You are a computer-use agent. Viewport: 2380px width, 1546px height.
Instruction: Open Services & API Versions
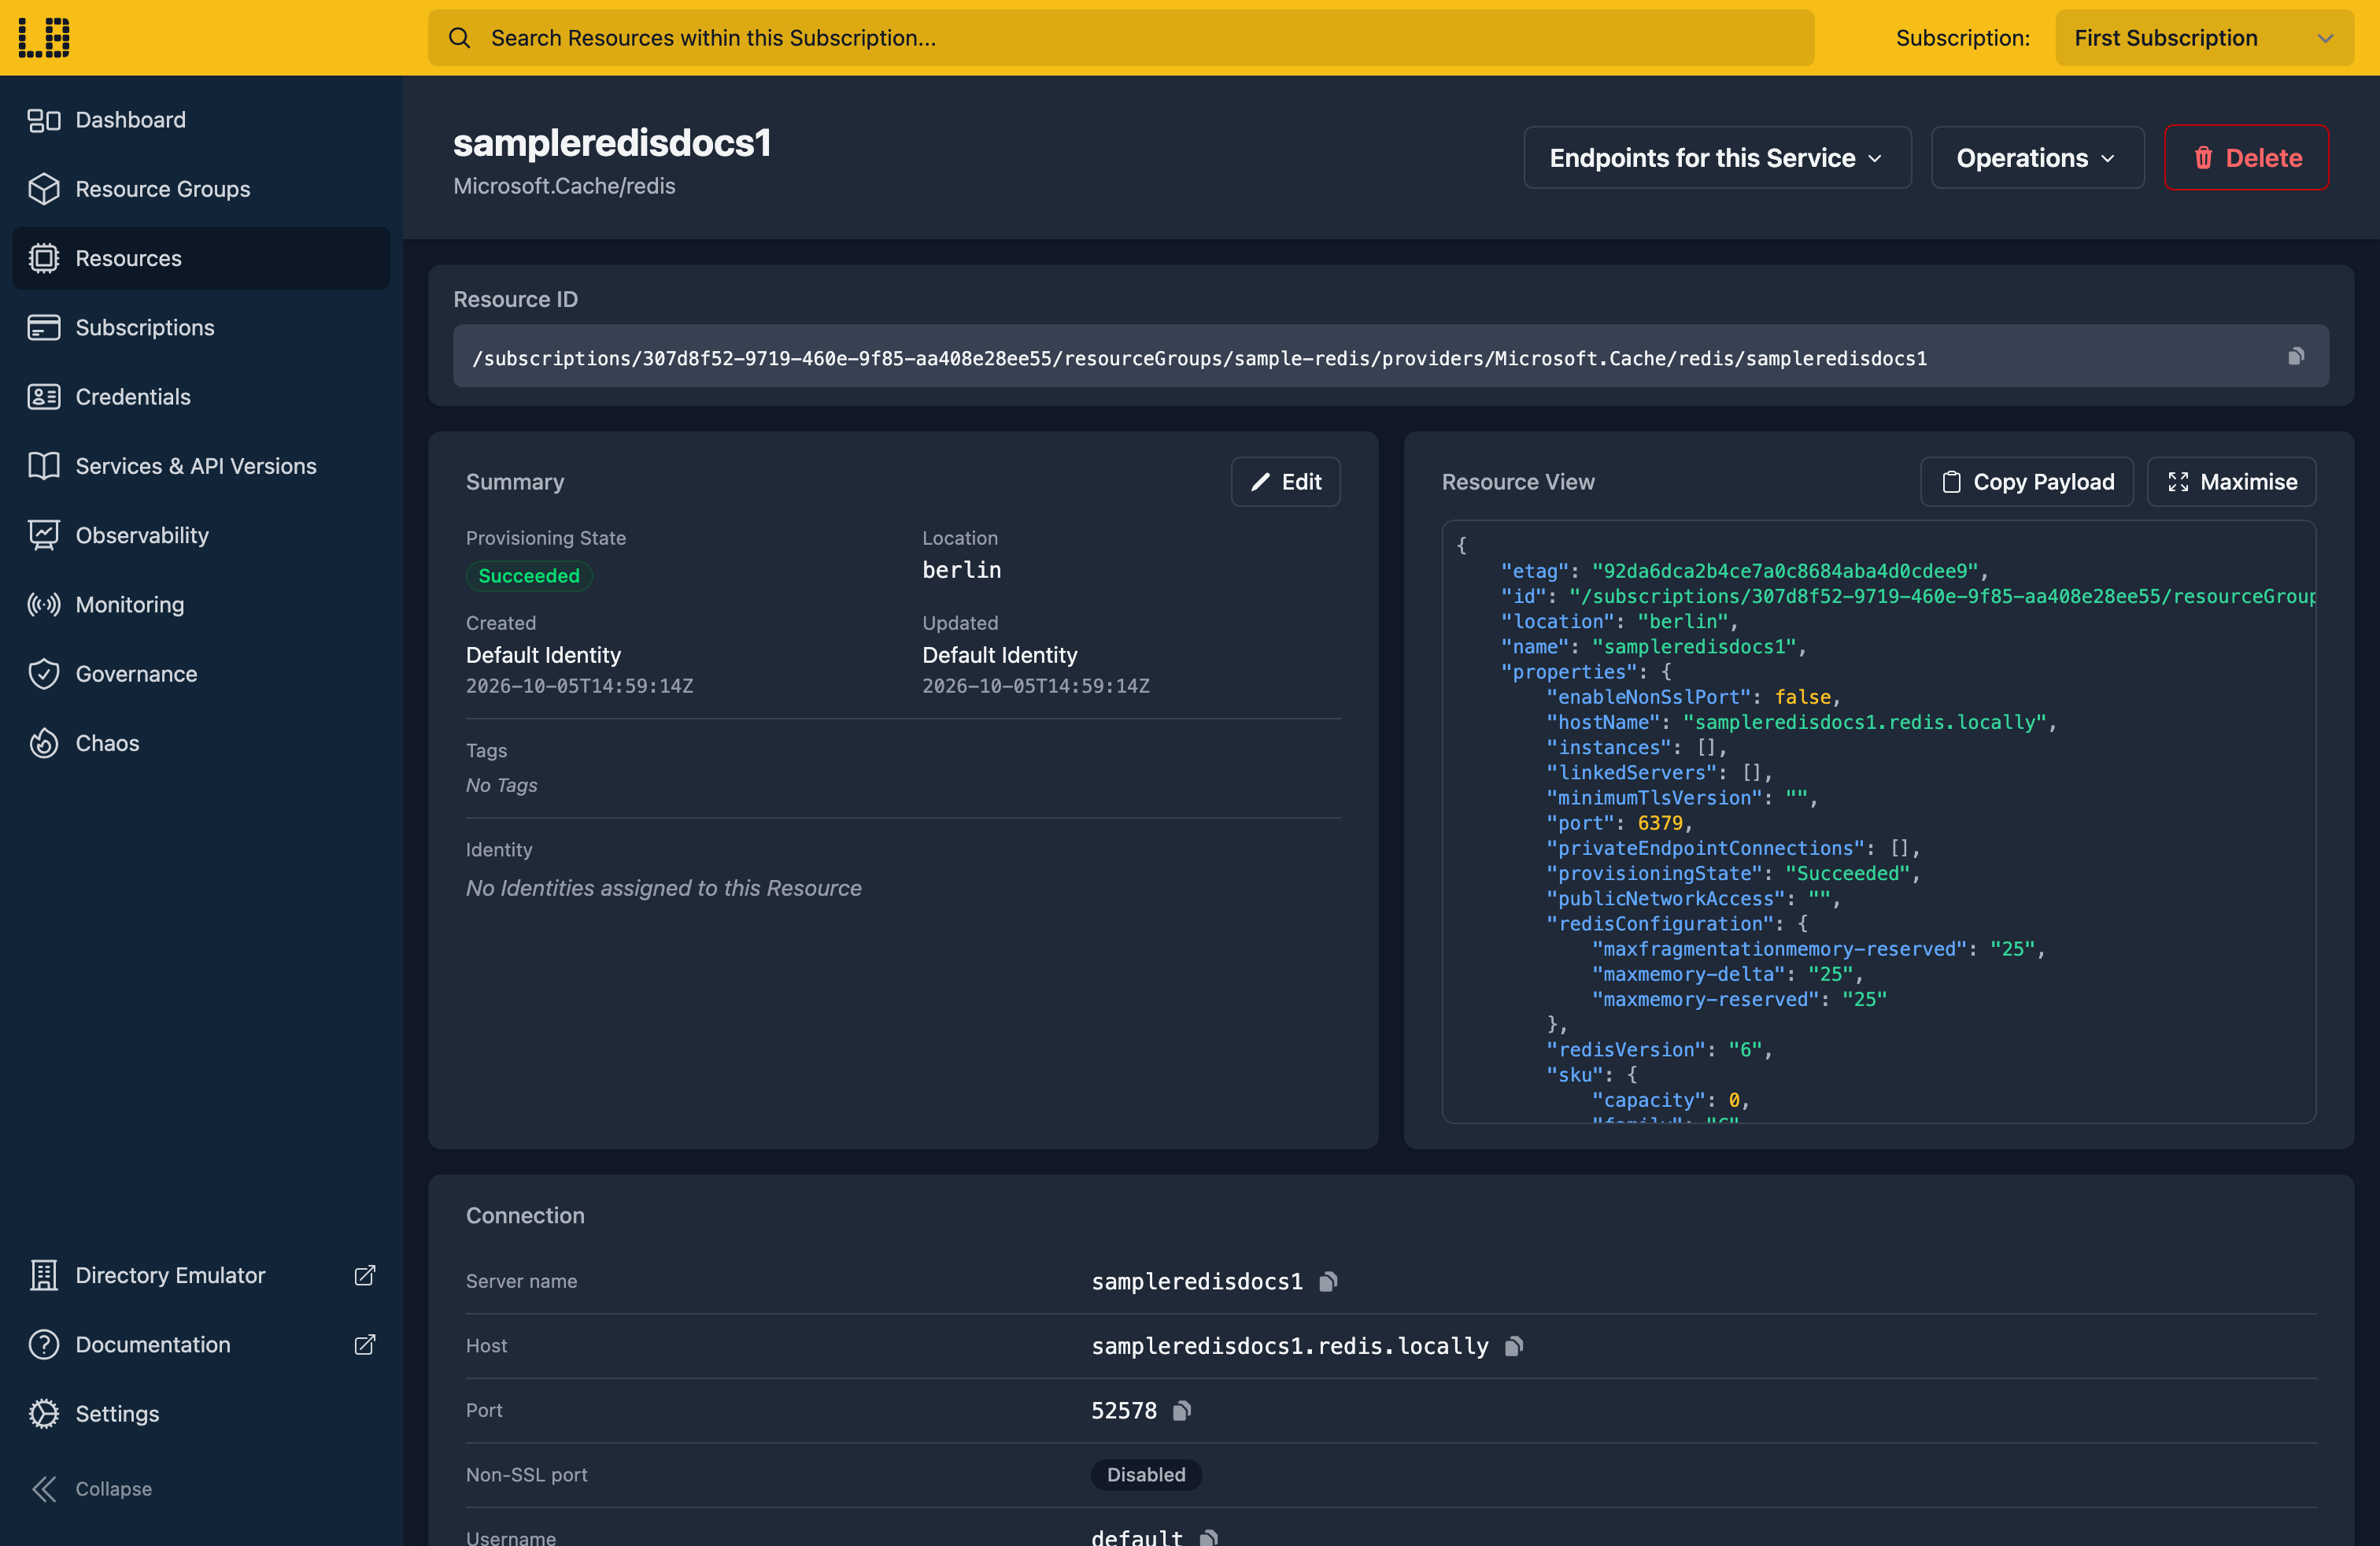(201, 466)
